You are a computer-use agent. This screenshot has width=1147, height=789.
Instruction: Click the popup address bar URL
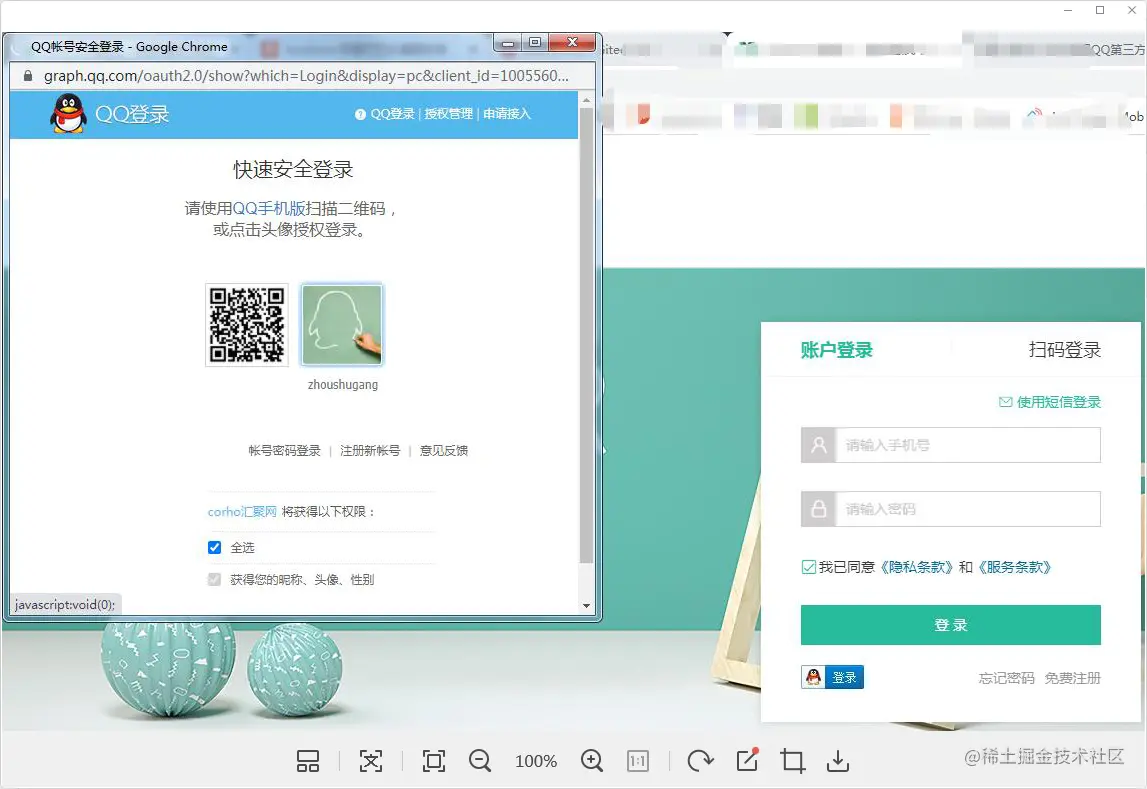(306, 76)
